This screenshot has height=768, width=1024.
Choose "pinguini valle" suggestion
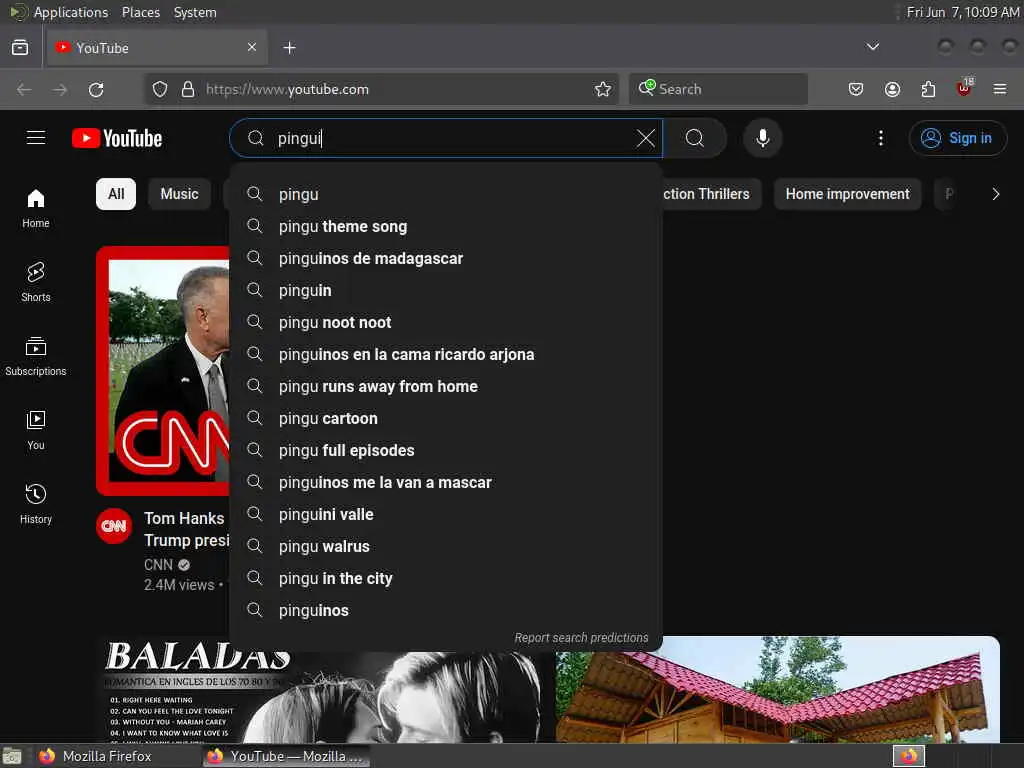click(445, 514)
